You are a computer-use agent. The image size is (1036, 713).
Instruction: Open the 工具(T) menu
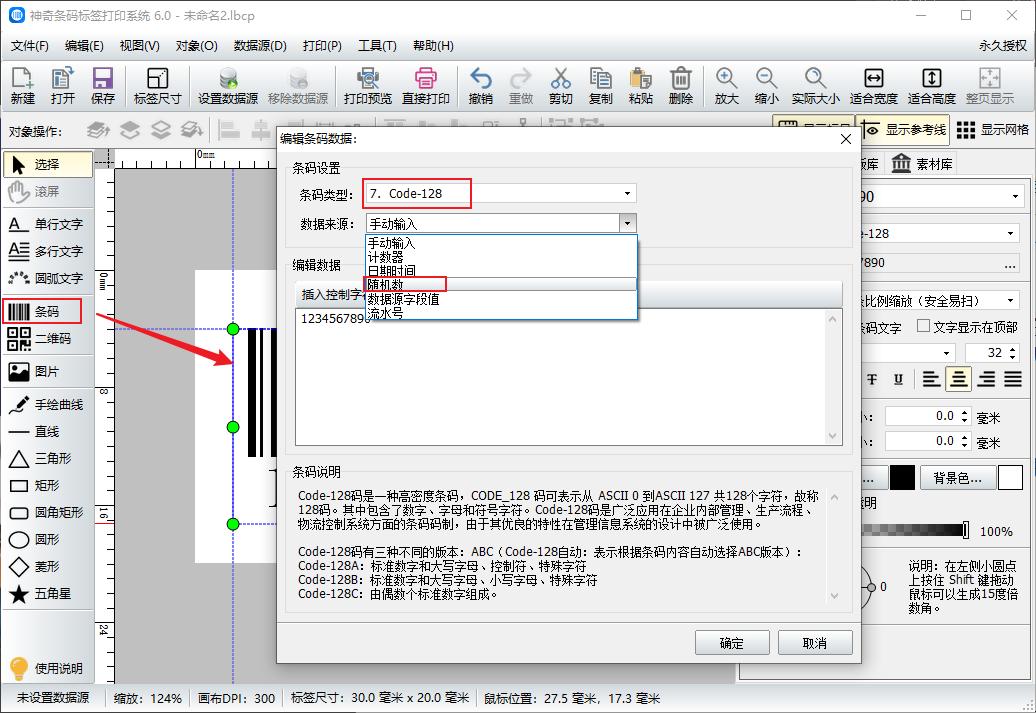coord(375,46)
